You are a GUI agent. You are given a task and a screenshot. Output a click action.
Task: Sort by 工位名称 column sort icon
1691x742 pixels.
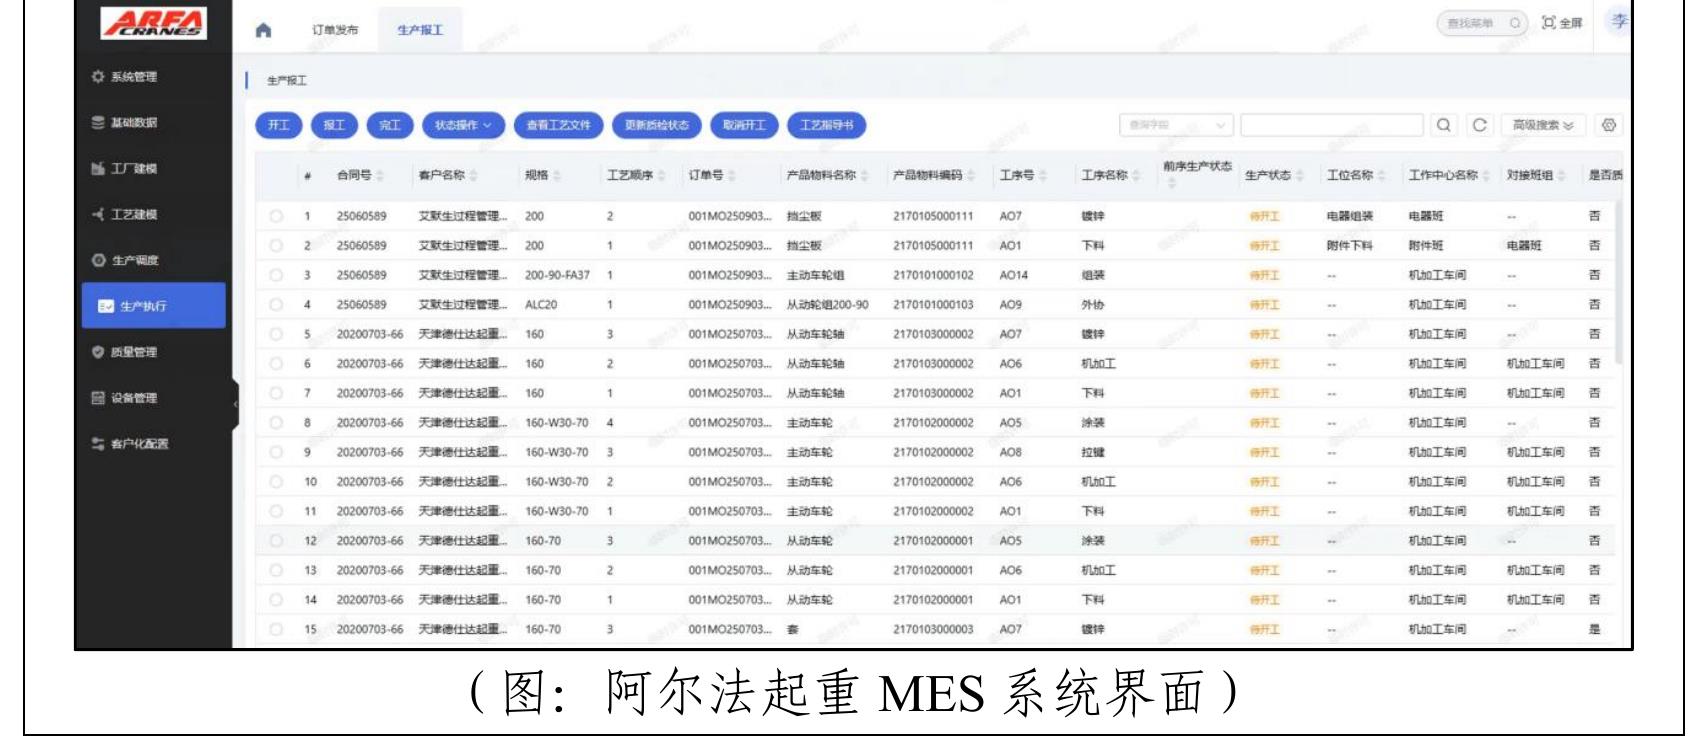[1382, 176]
